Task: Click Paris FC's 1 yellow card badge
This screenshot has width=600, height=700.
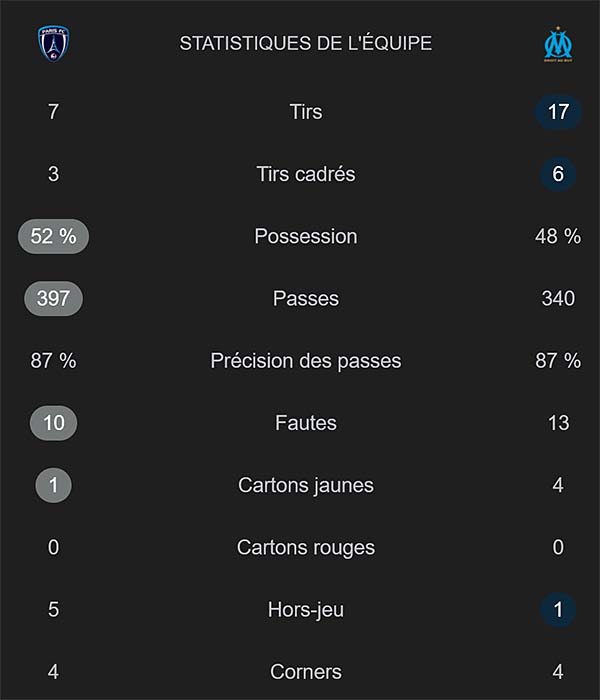Action: point(54,486)
